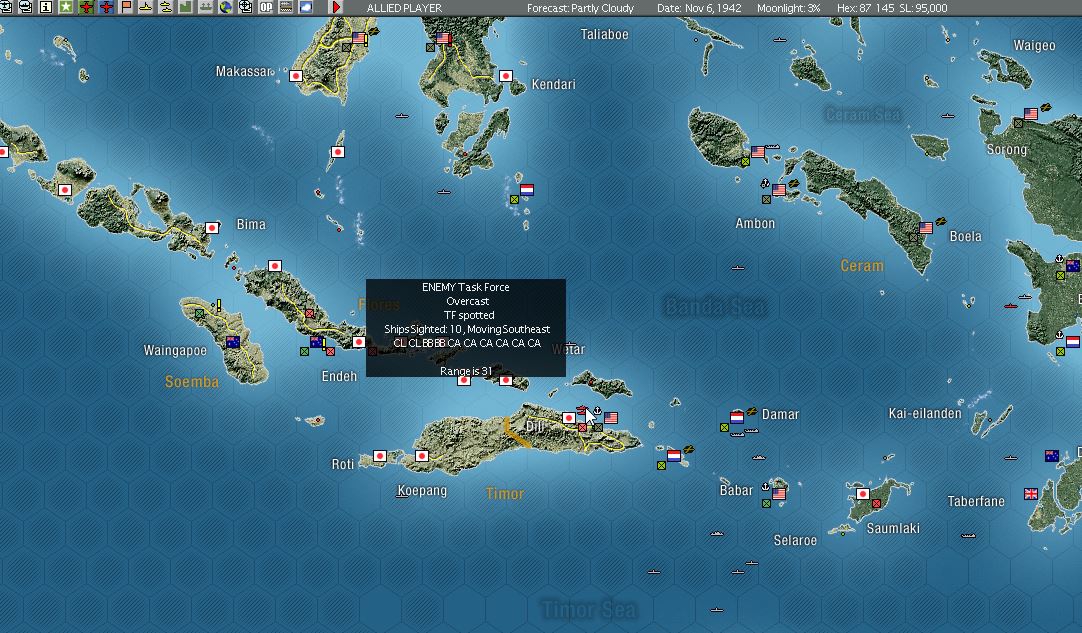Open the cloud weather toolbar icon

click(306, 8)
